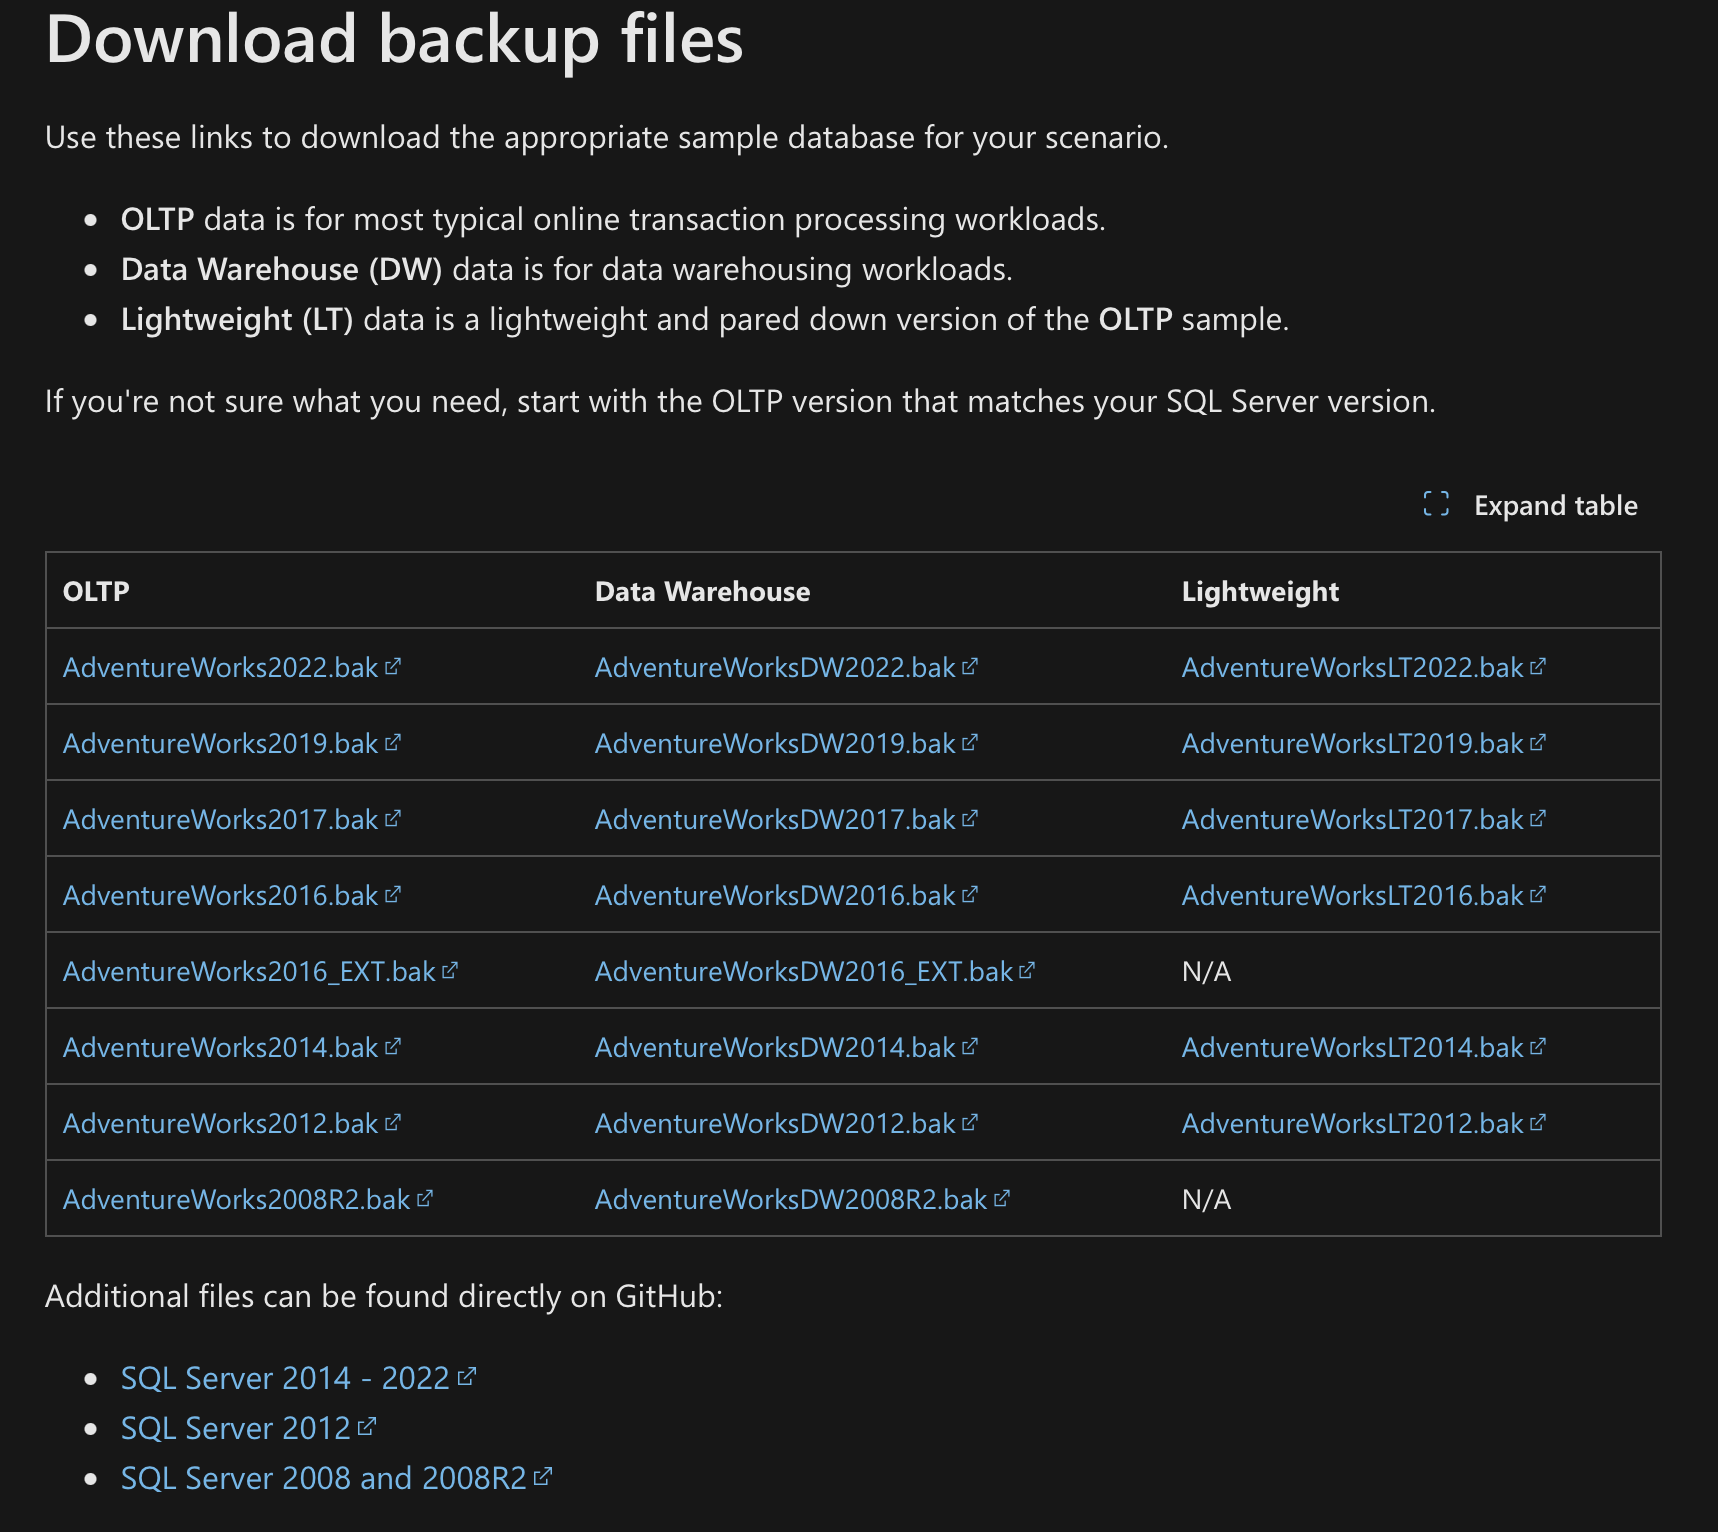Click external-link icon after AdventureWorksDW2019.bak

click(969, 742)
